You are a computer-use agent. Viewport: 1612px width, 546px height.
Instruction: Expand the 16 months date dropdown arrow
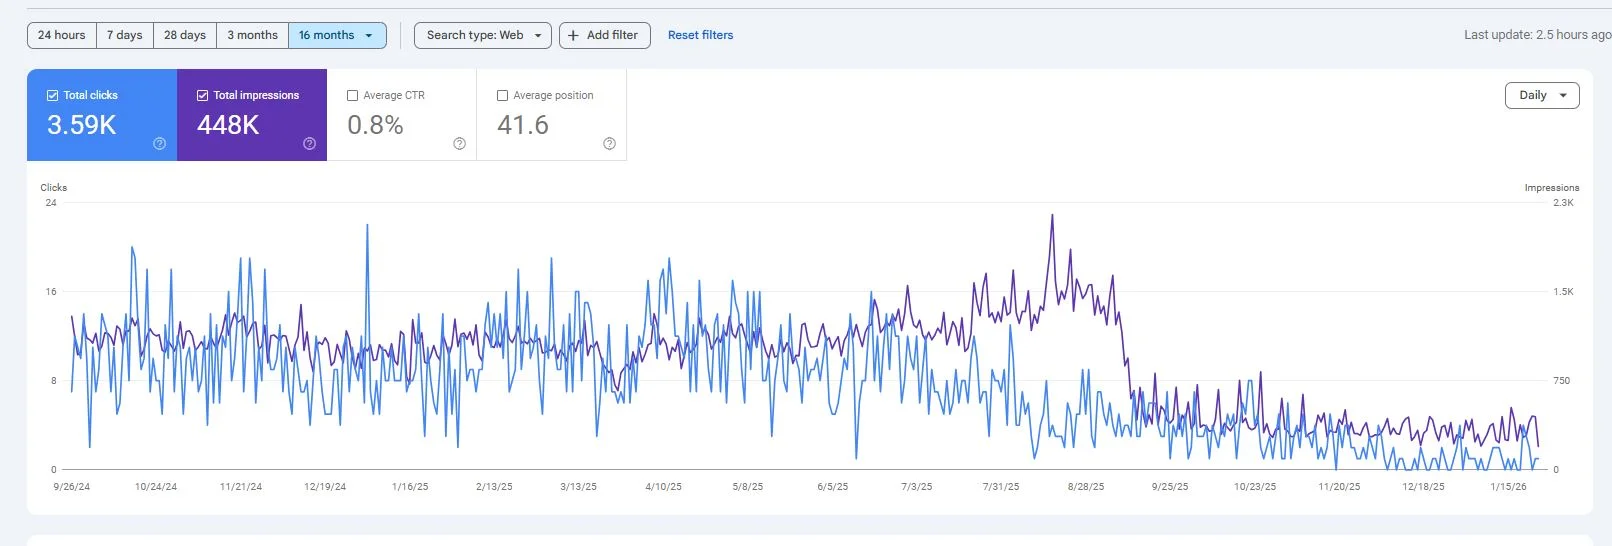(x=369, y=36)
